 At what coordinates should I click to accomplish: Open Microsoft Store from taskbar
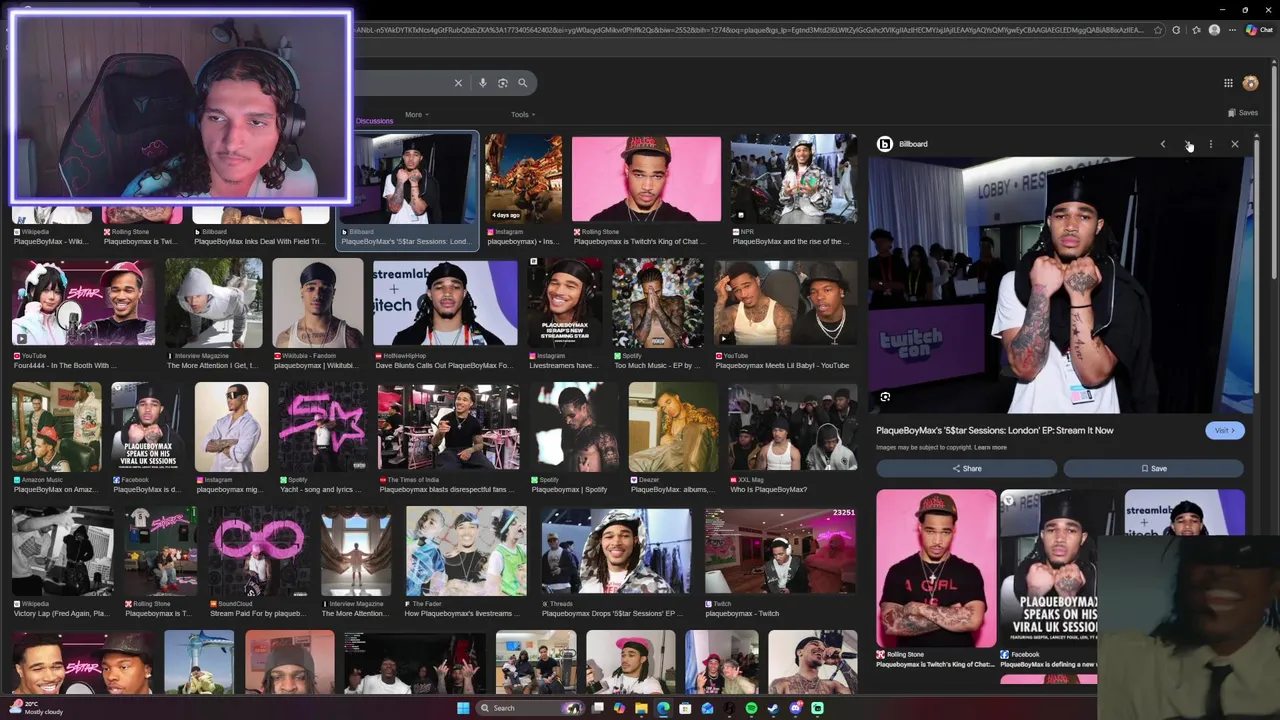pyautogui.click(x=685, y=708)
